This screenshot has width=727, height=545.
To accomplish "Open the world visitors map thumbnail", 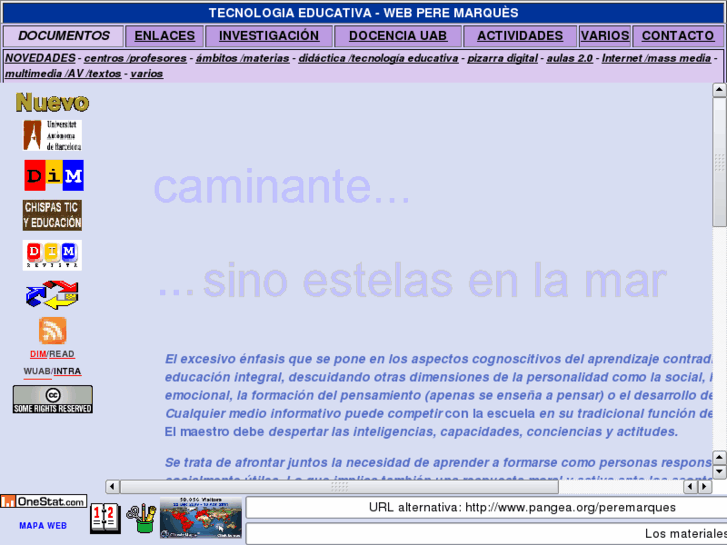I will point(201,518).
